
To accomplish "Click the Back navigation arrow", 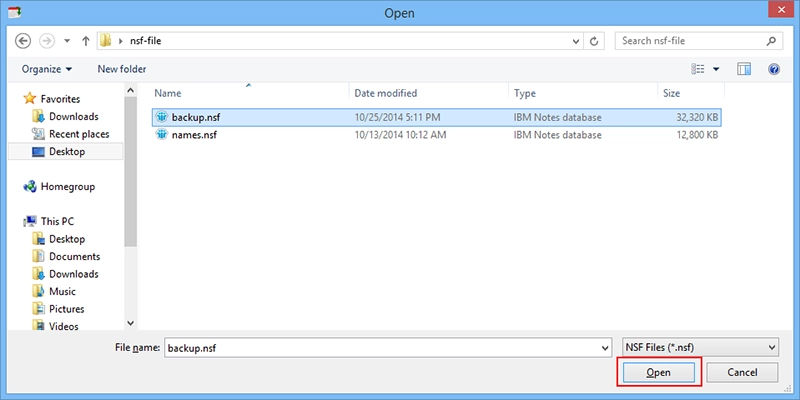I will (x=23, y=41).
